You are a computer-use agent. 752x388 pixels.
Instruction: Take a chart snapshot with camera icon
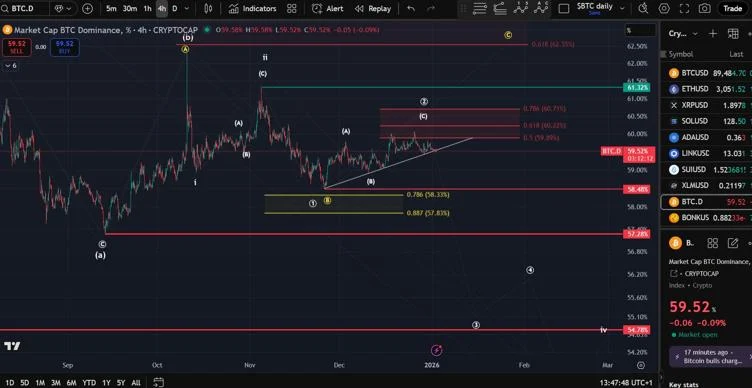tap(705, 9)
